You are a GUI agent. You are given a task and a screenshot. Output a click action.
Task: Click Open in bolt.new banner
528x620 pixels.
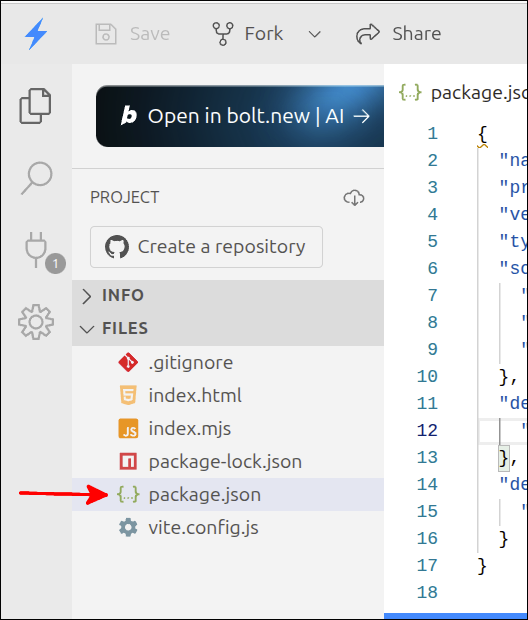(240, 116)
